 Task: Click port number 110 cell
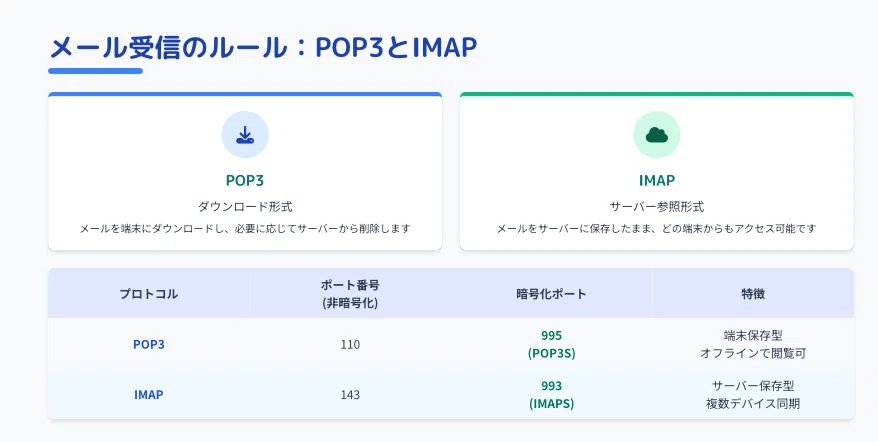coord(350,344)
